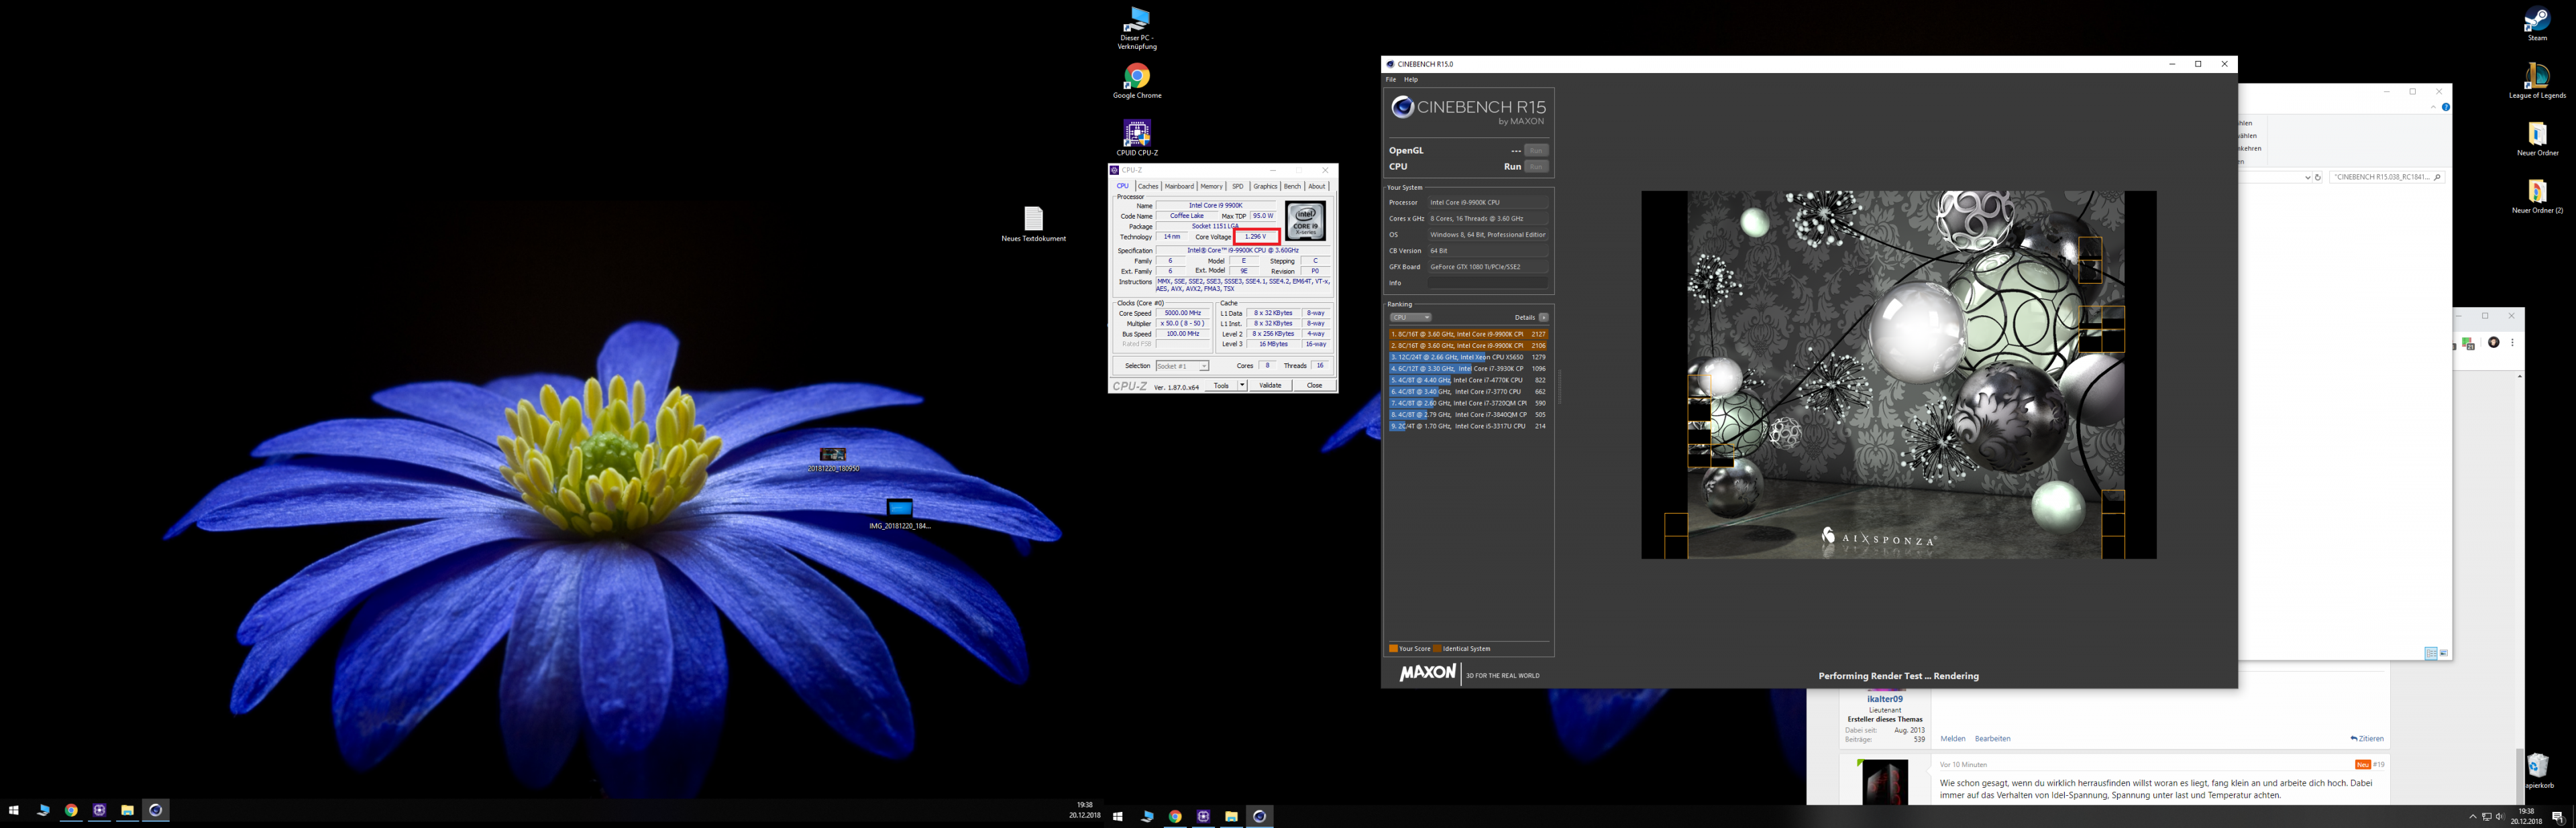Open the notification center icon in taskbar
The width and height of the screenshot is (2576, 828).
click(x=2557, y=817)
